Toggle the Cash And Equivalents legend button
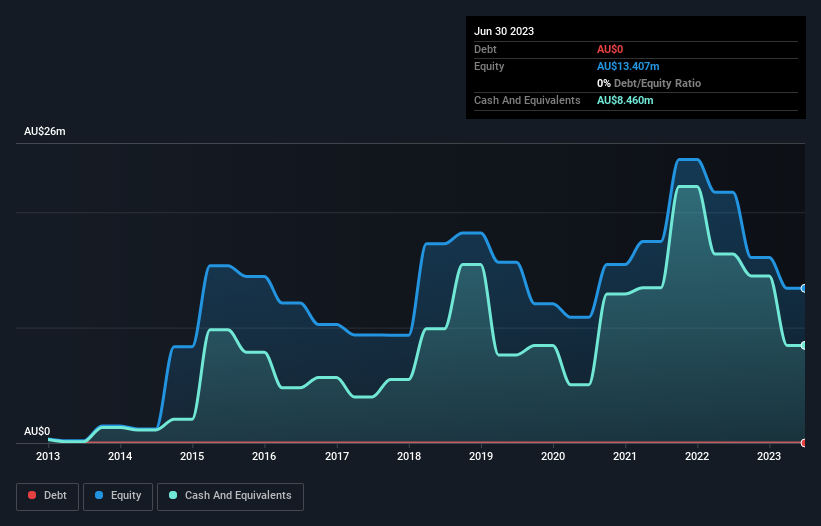The height and width of the screenshot is (526, 821). point(230,496)
